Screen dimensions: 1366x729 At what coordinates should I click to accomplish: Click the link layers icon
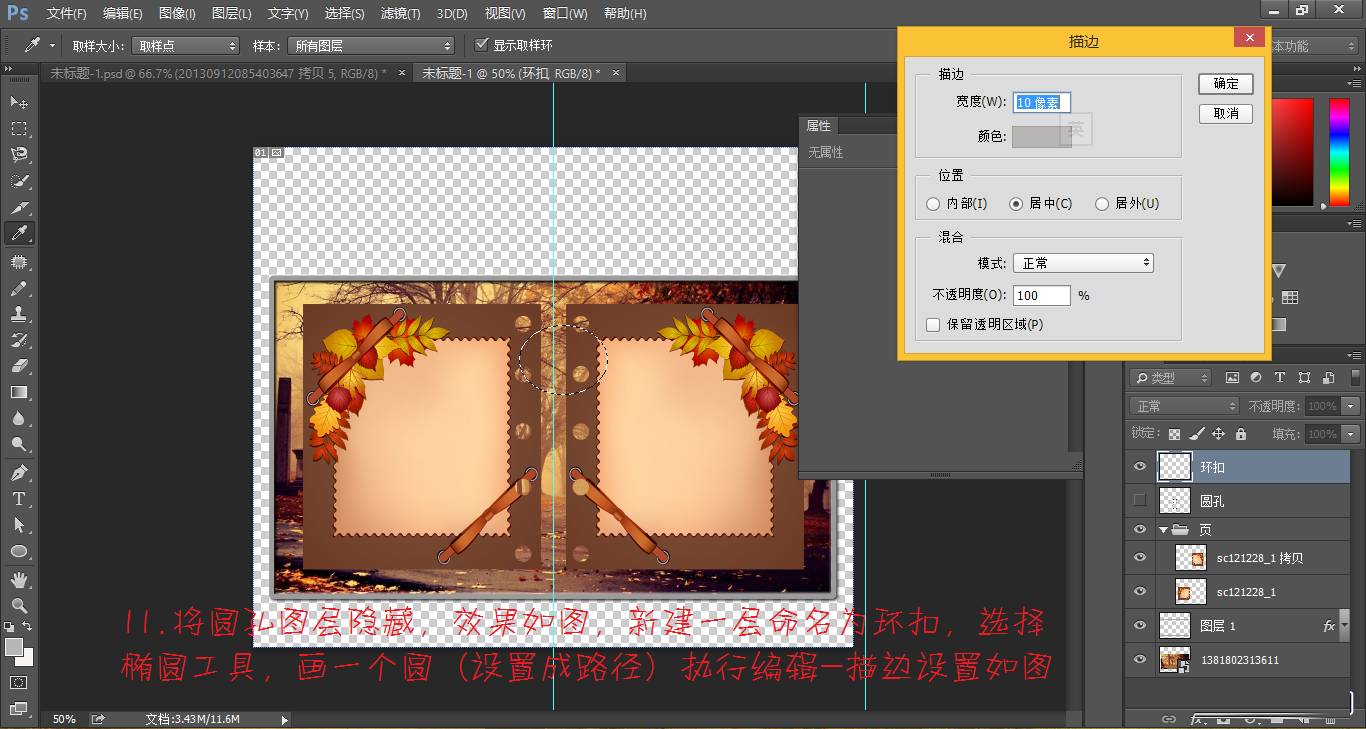tap(1168, 718)
